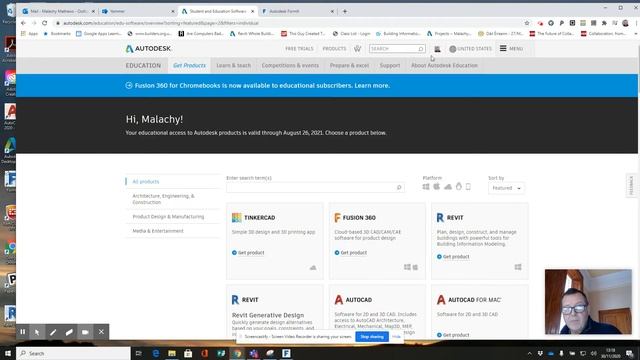Open Task View on taskbar
The width and height of the screenshot is (640, 360).
pyautogui.click(x=139, y=353)
